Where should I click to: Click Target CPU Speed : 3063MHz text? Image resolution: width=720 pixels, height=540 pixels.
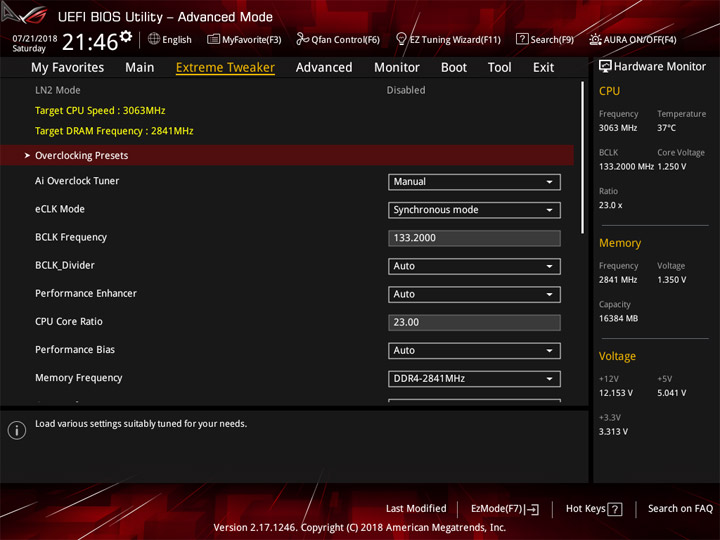point(100,111)
